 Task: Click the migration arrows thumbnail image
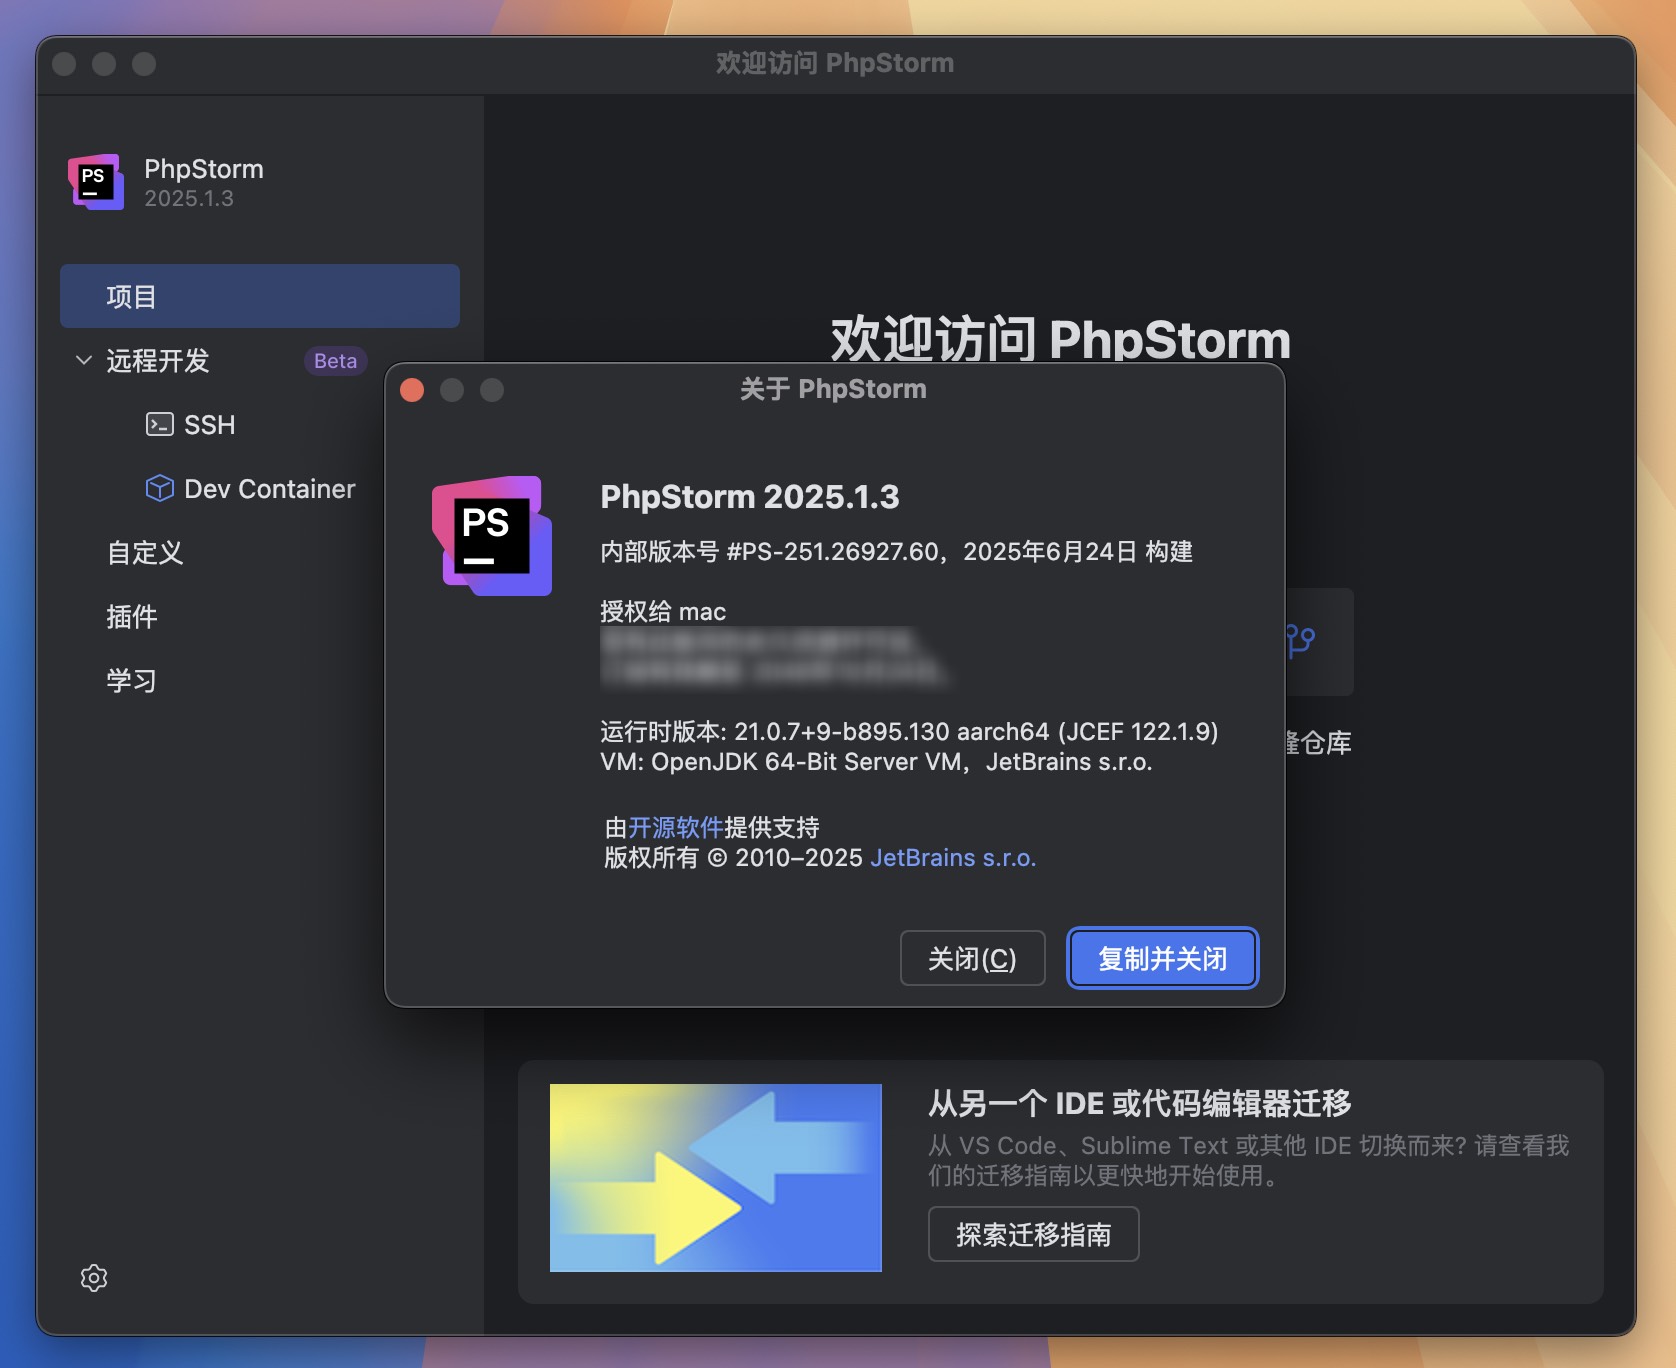[x=716, y=1178]
